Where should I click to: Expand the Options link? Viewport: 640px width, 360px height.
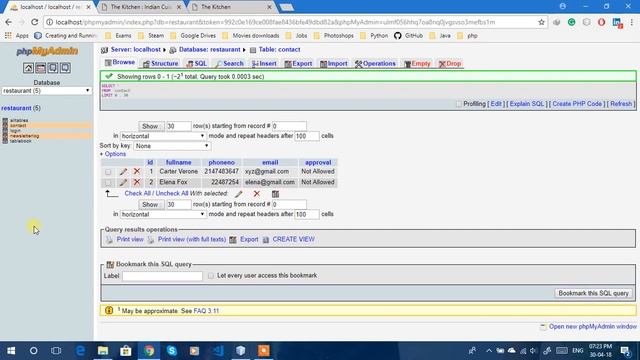[115, 154]
